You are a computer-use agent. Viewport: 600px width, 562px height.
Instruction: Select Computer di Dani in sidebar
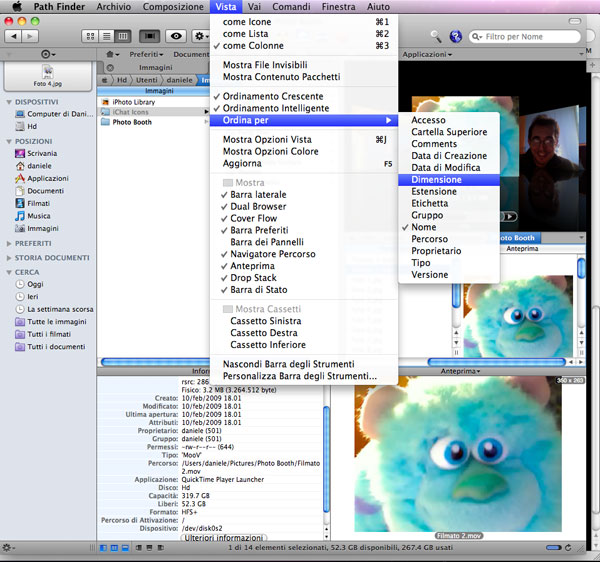tap(54, 114)
